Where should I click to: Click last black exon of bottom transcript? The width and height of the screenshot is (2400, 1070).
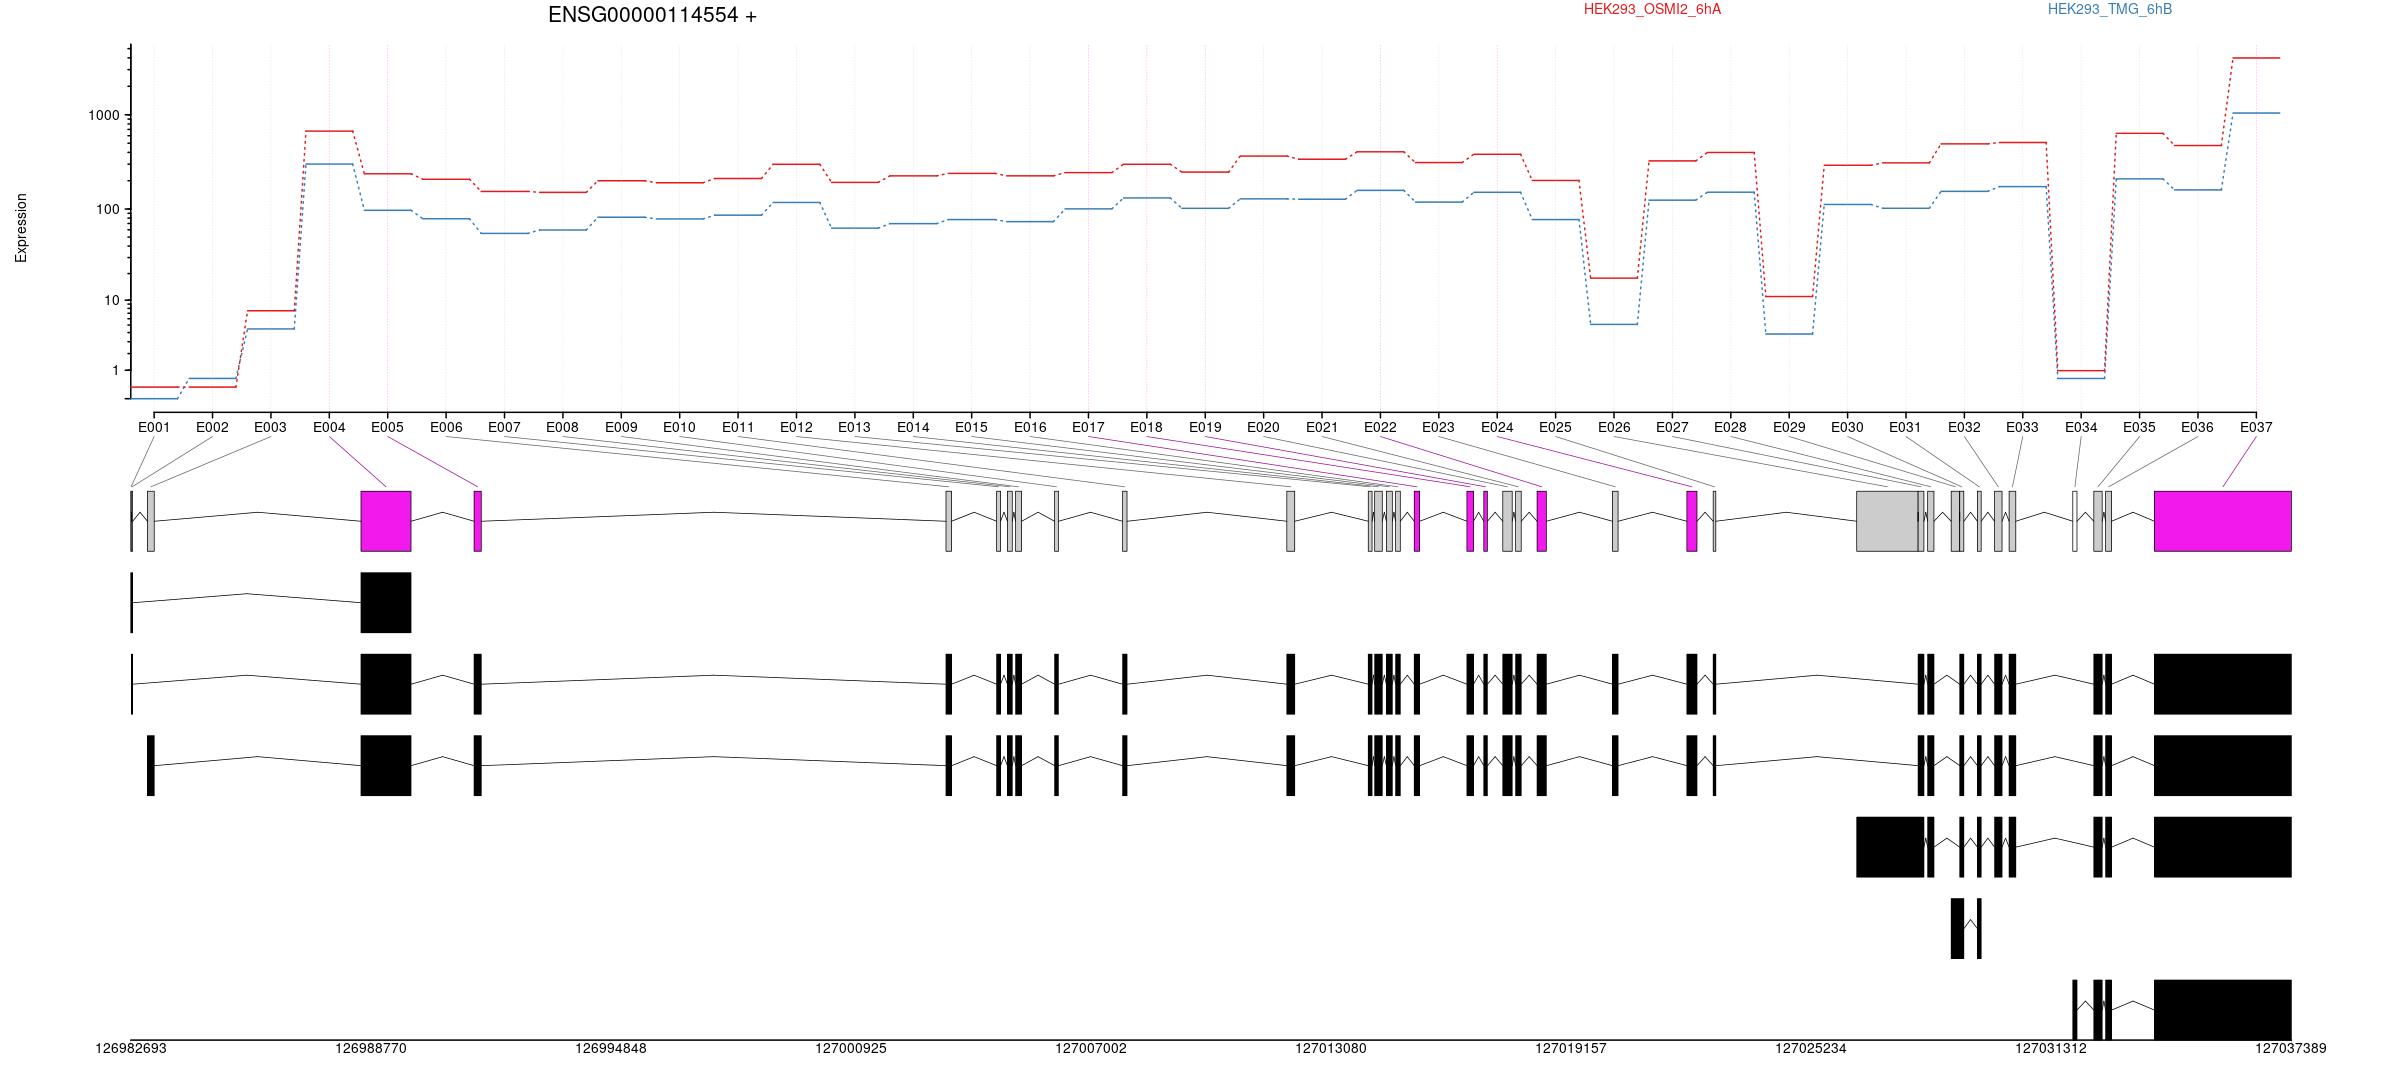click(2222, 1010)
